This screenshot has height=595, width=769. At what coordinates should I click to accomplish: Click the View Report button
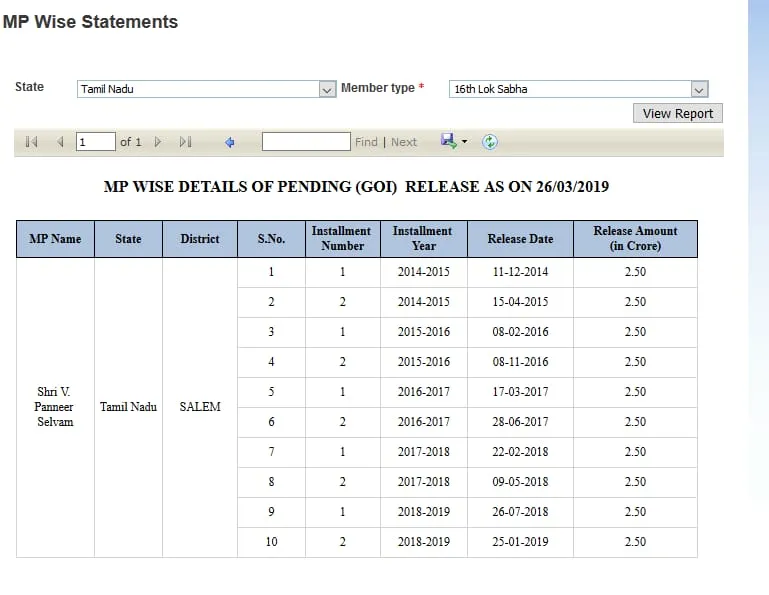click(x=678, y=113)
